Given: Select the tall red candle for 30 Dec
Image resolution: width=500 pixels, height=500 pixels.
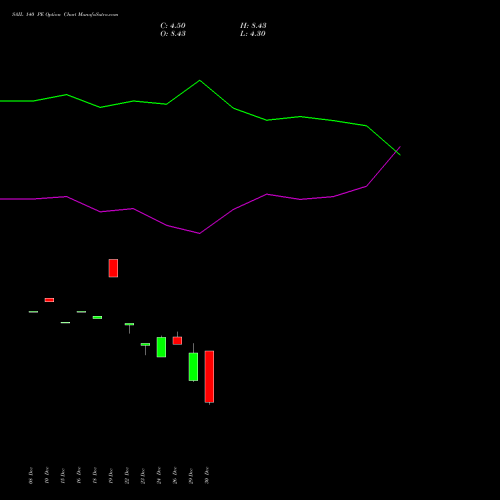Looking at the screenshot, I should [209, 377].
